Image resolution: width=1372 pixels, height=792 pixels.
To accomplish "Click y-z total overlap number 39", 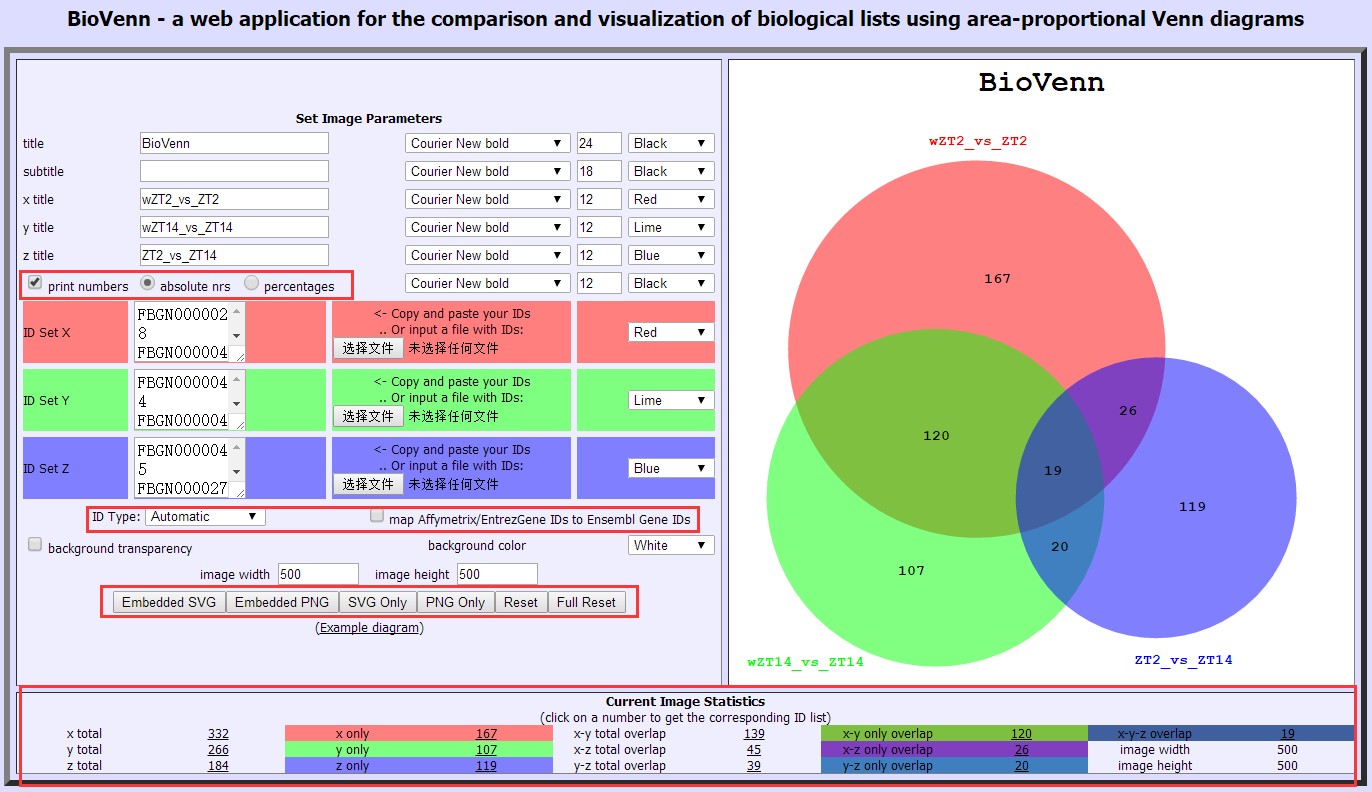I will point(754,766).
